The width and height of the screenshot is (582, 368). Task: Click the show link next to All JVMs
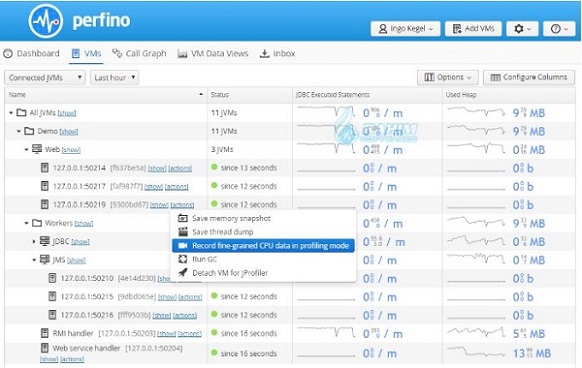[67, 113]
